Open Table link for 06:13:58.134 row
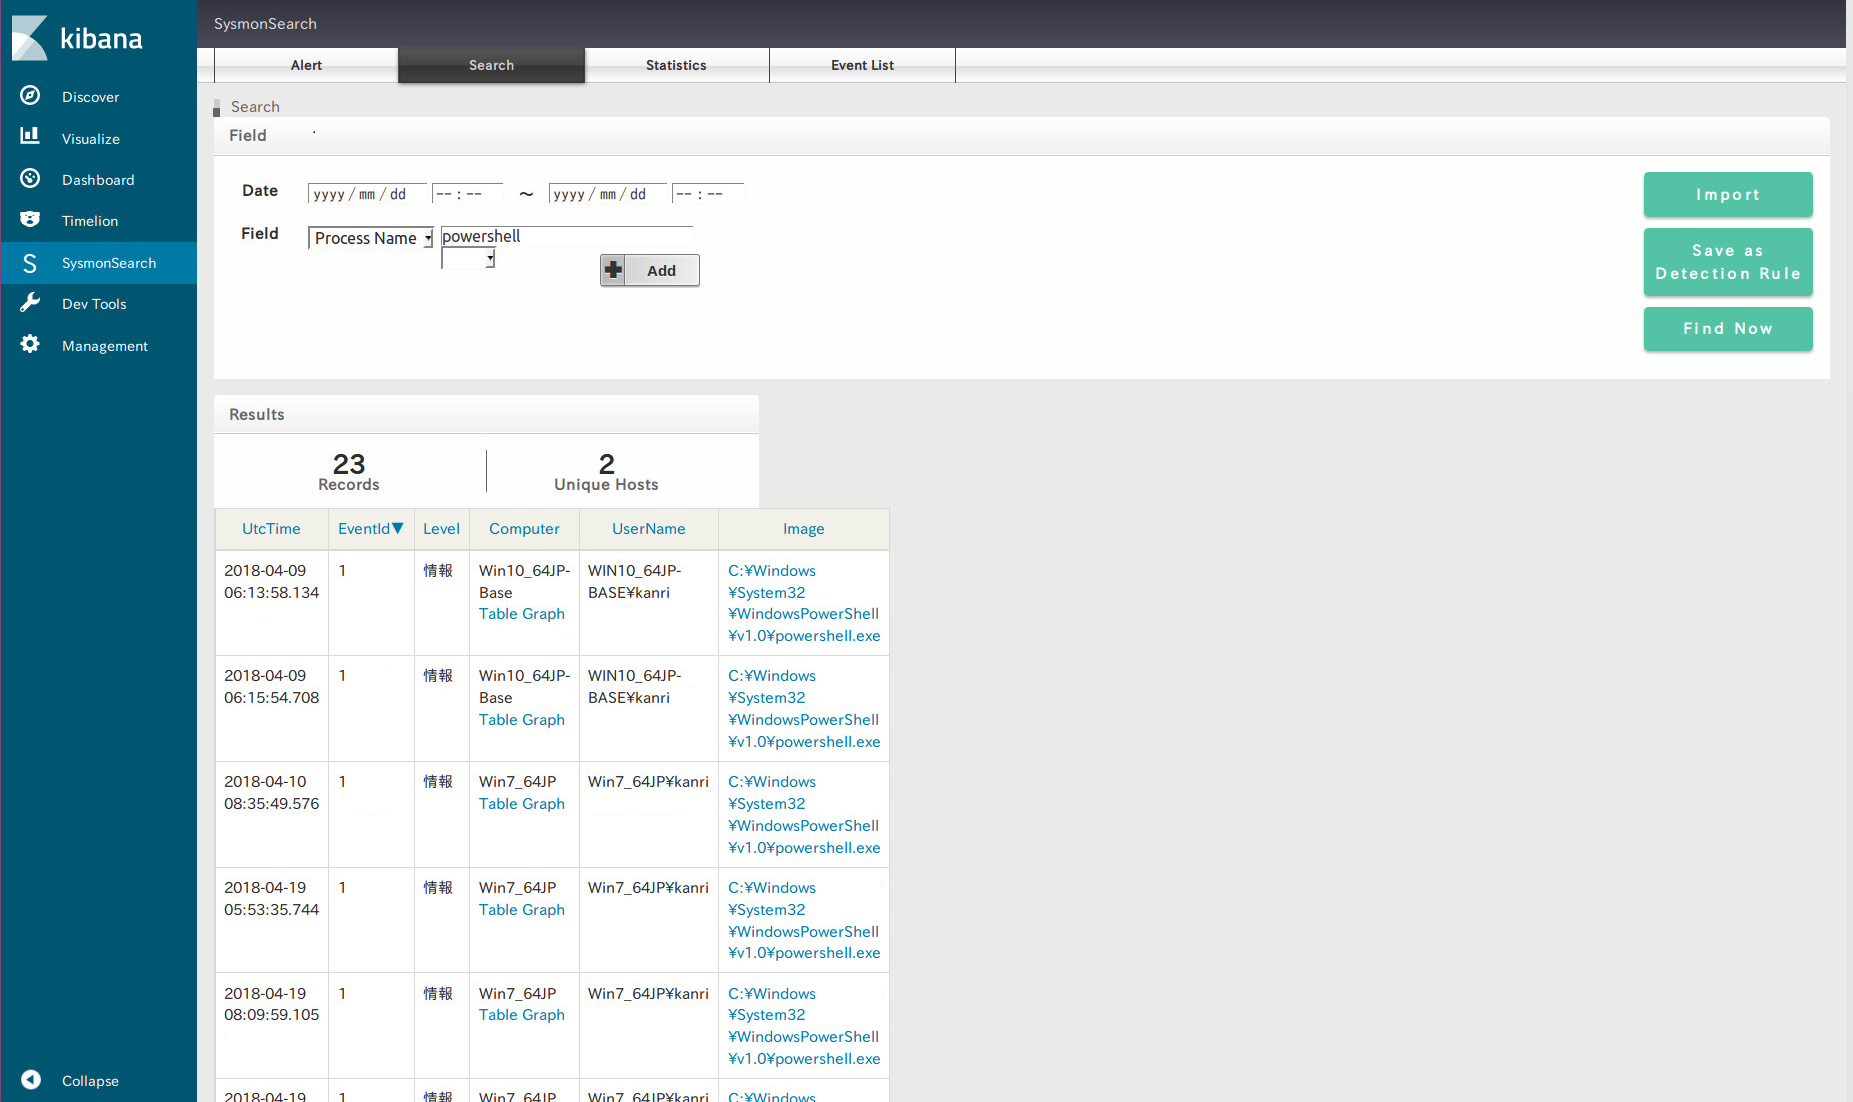Viewport: 1853px width, 1102px height. 498,614
